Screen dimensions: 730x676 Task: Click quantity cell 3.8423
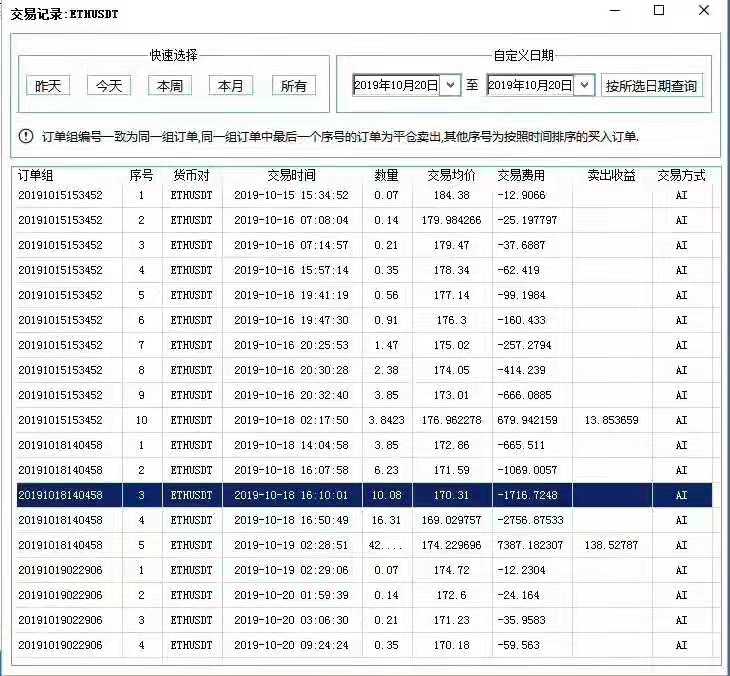[x=386, y=420]
